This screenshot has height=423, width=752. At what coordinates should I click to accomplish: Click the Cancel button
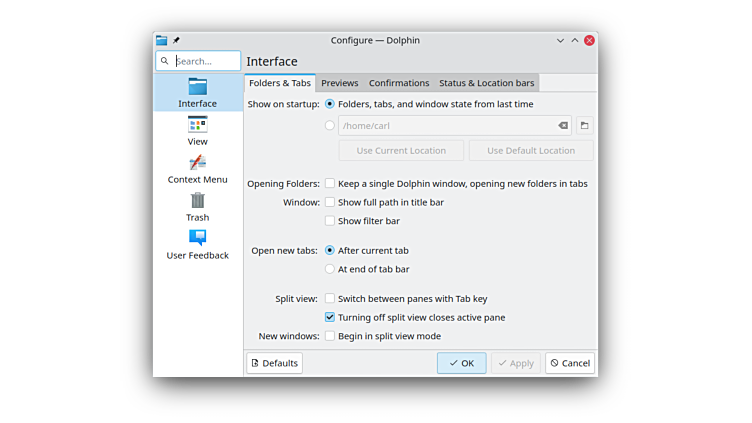click(570, 363)
